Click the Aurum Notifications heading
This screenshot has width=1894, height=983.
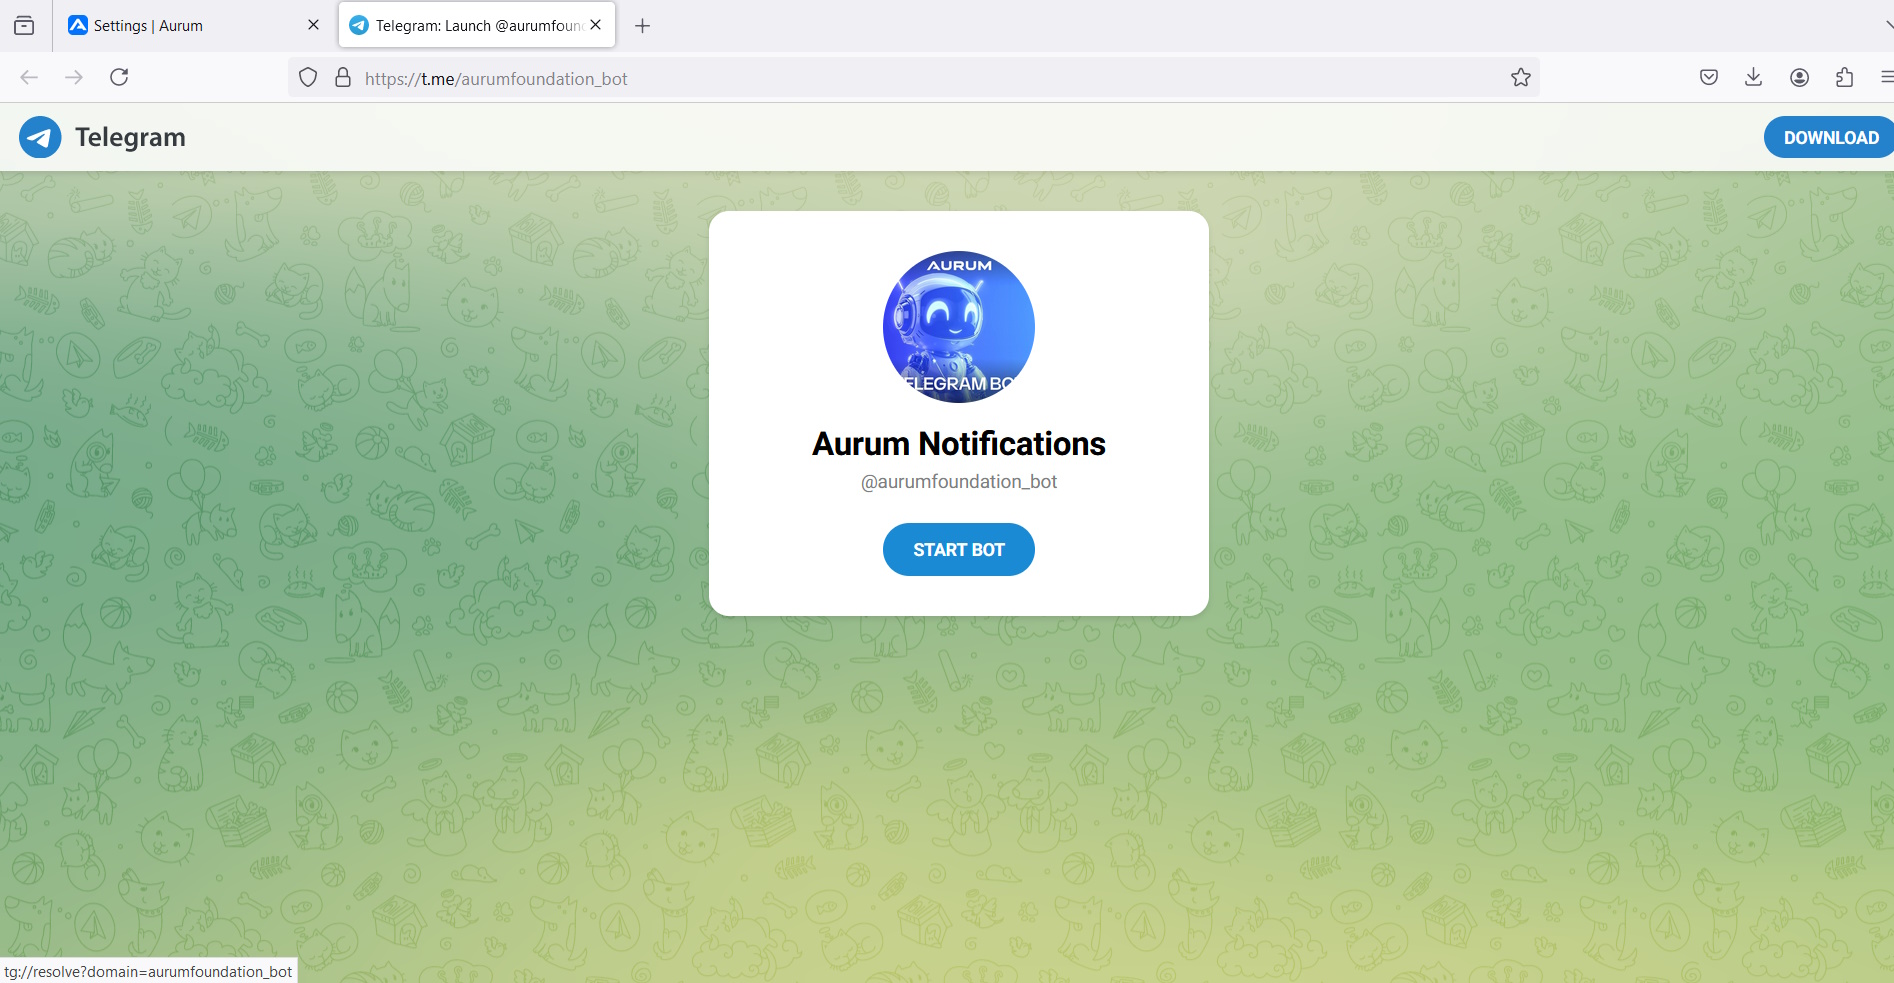(958, 443)
